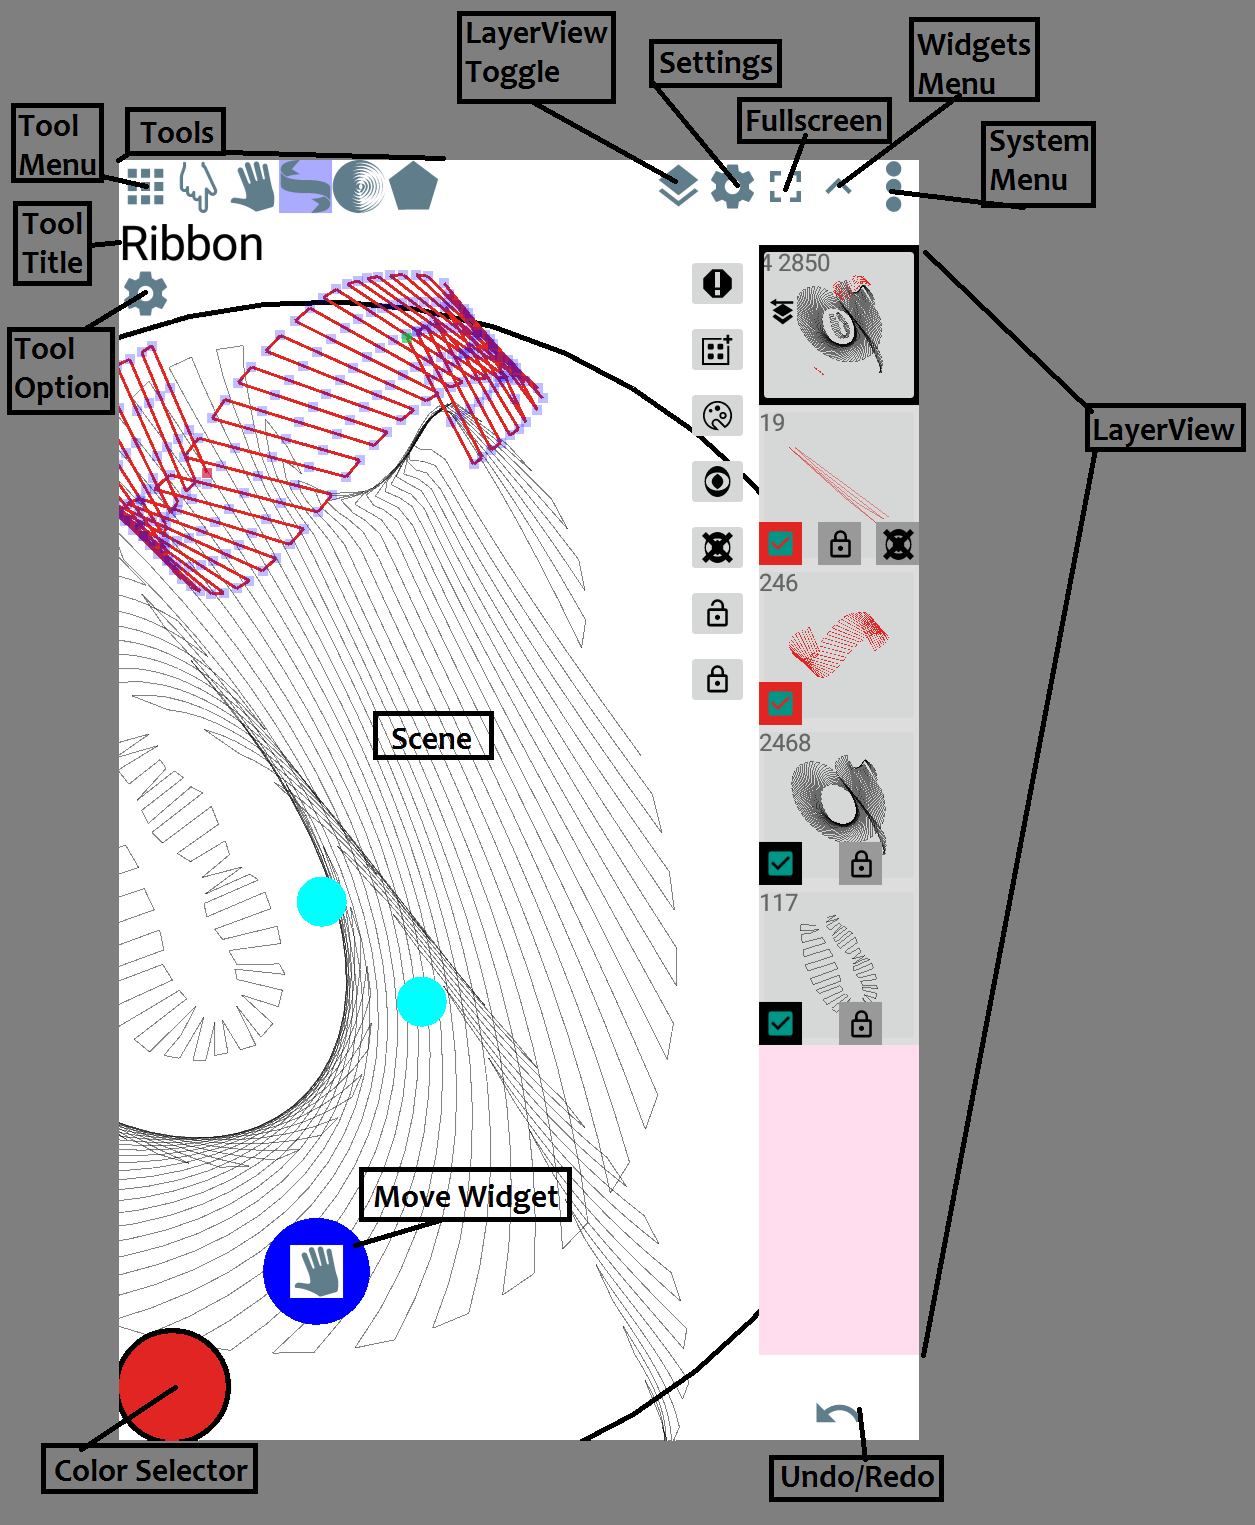
Task: Select the pentagon shape tool
Action: (415, 186)
